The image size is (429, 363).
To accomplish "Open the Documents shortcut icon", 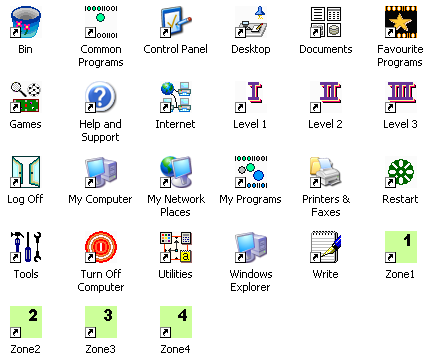I will 326,22.
